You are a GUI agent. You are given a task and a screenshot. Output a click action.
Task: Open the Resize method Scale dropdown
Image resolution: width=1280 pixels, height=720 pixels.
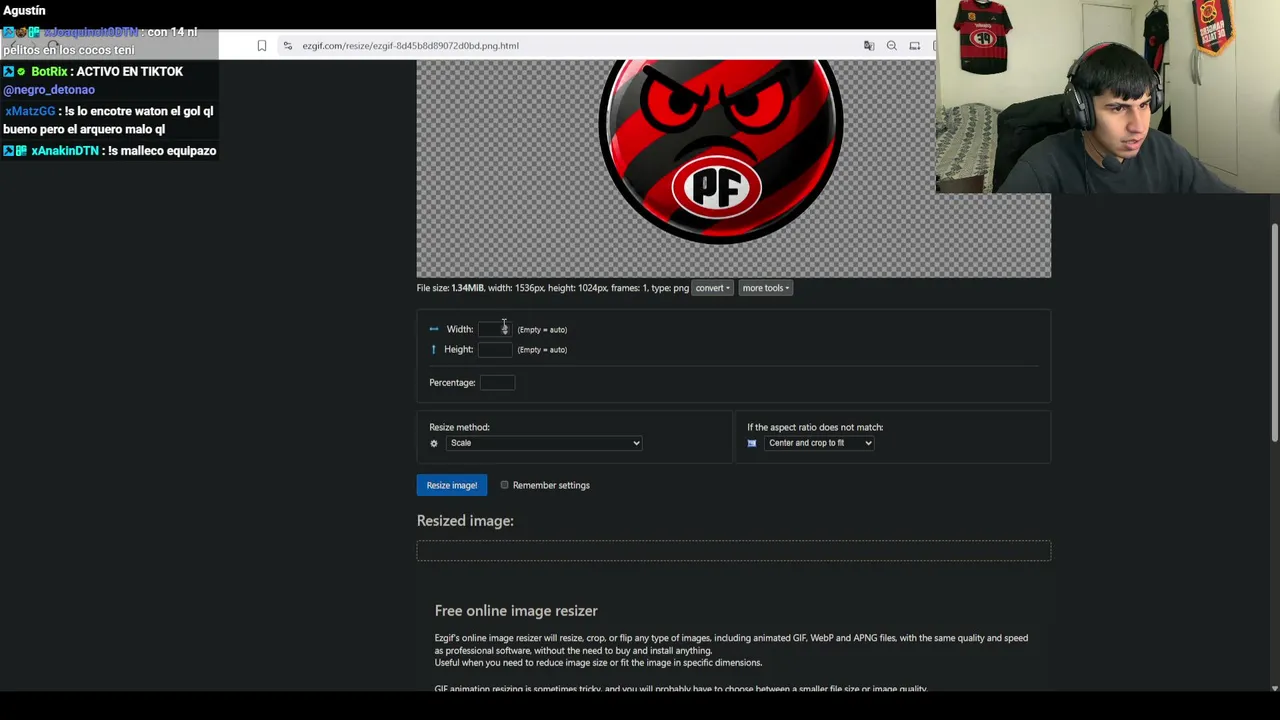click(545, 443)
